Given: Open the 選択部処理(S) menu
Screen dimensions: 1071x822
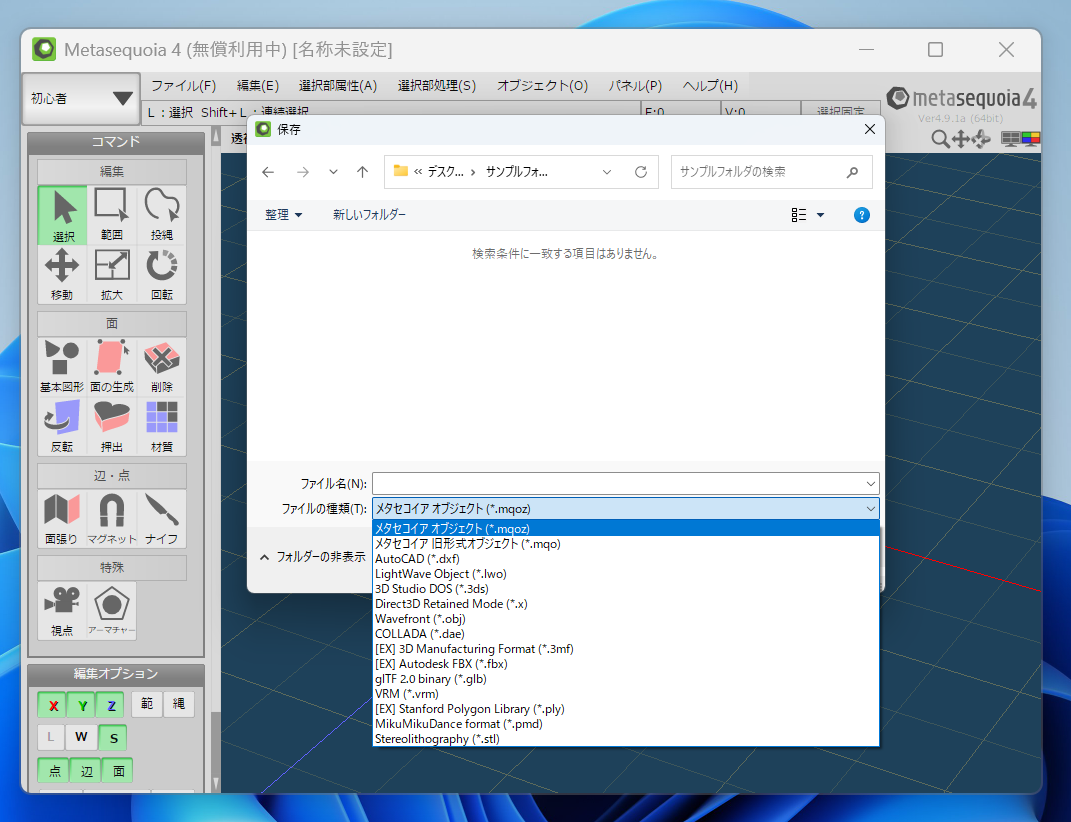Looking at the screenshot, I should tap(436, 85).
